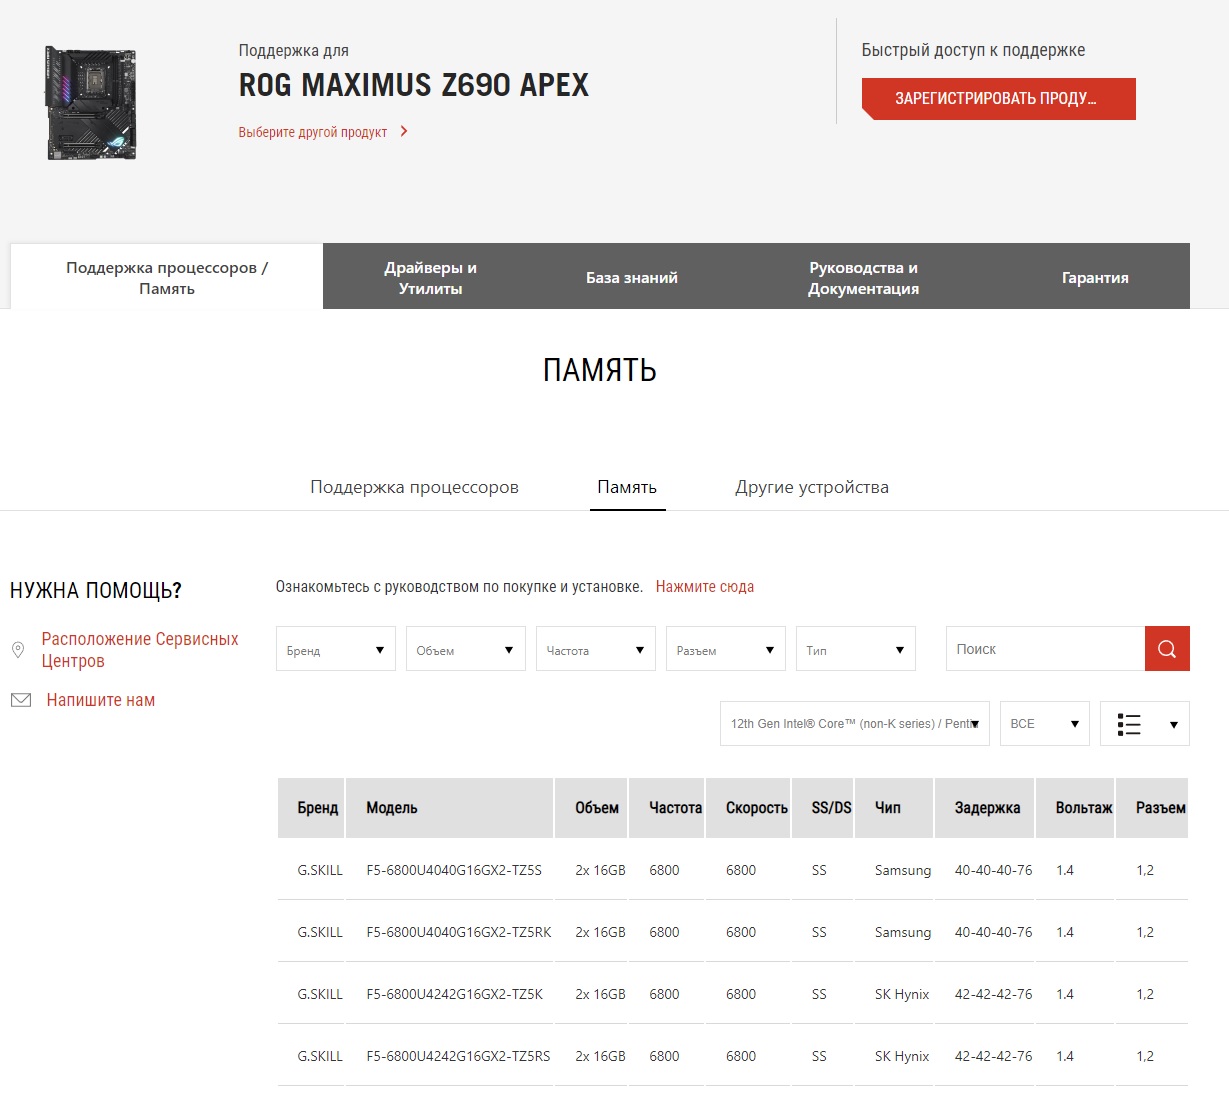Open the Частота filter dropdown
The width and height of the screenshot is (1229, 1097).
coord(596,649)
